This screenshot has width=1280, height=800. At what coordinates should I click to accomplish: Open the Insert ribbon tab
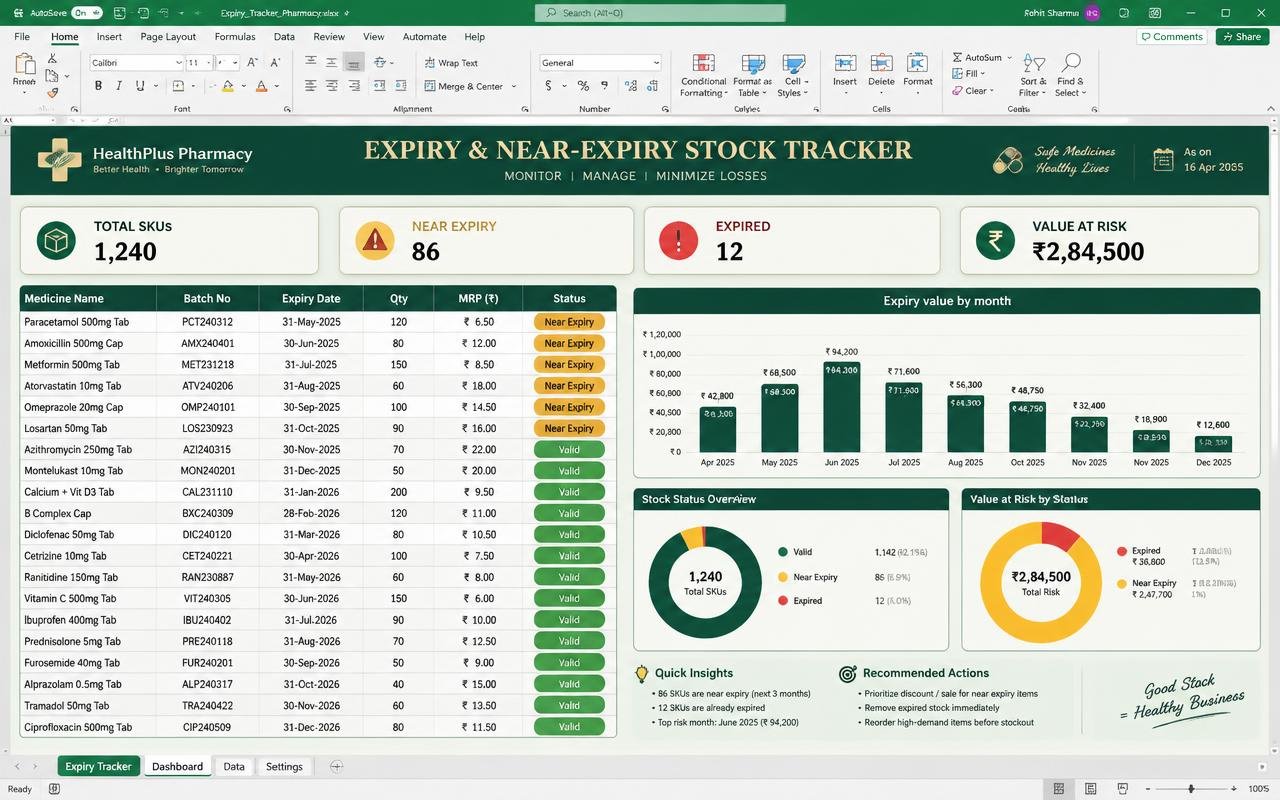(x=109, y=37)
